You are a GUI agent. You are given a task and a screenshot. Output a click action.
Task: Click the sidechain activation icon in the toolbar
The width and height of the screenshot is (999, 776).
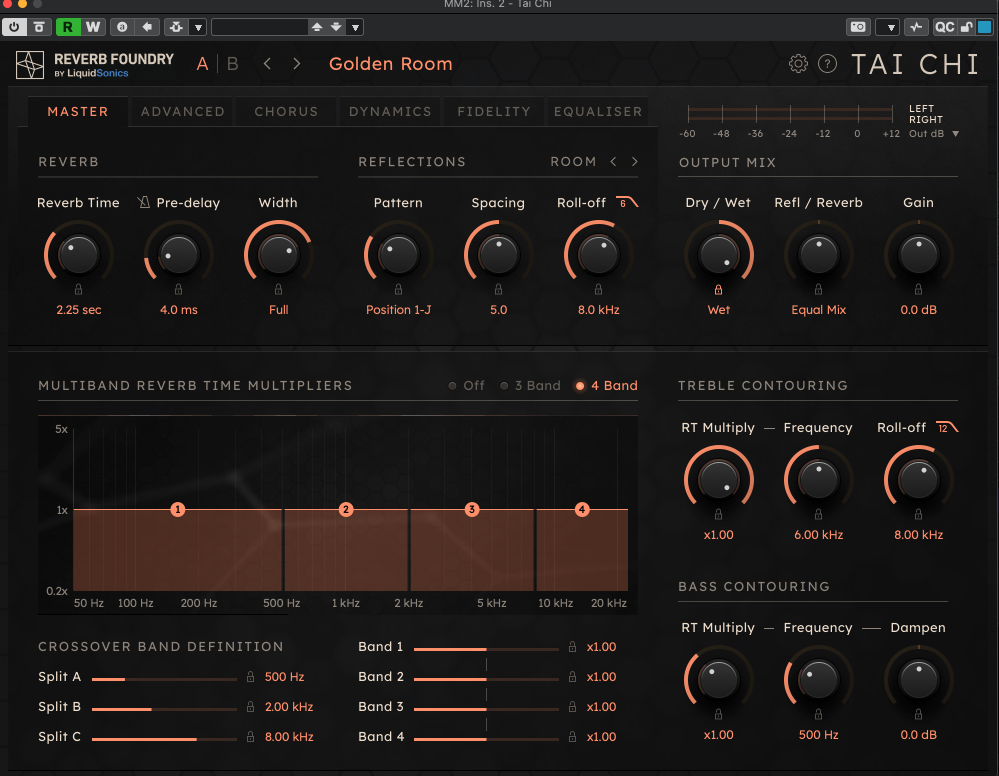click(916, 27)
